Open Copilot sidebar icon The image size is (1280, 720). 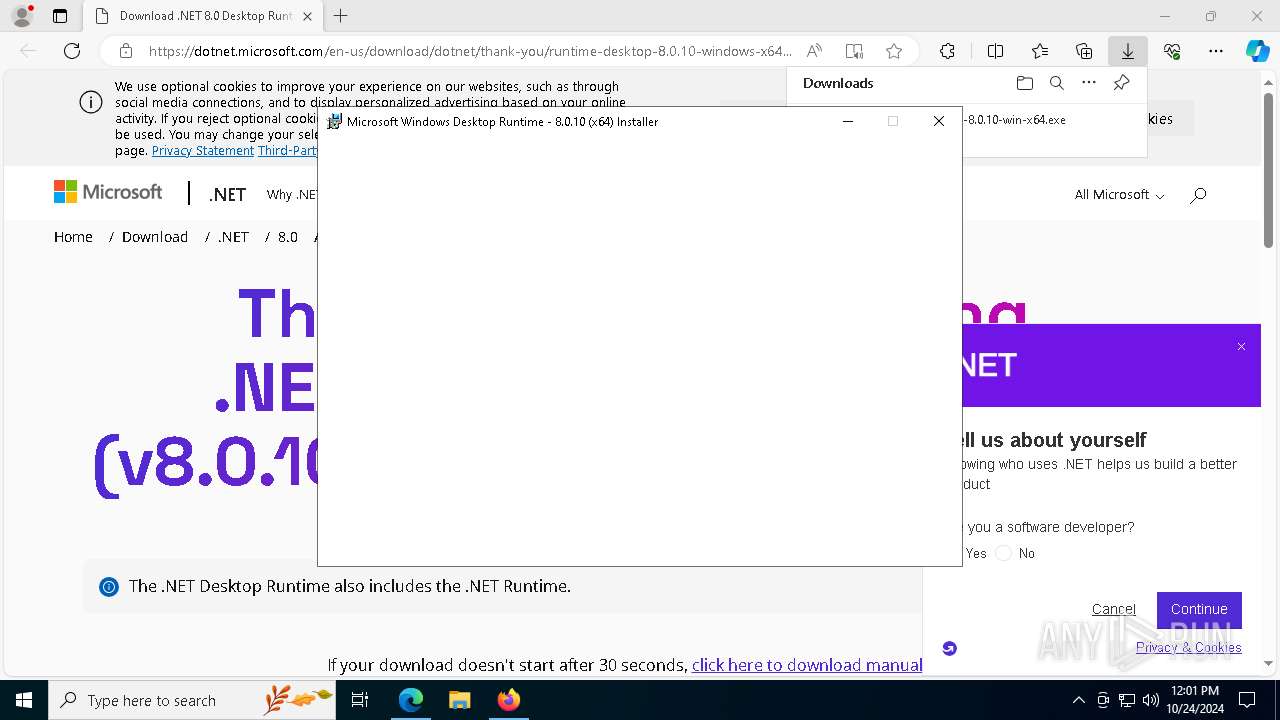pos(1257,51)
